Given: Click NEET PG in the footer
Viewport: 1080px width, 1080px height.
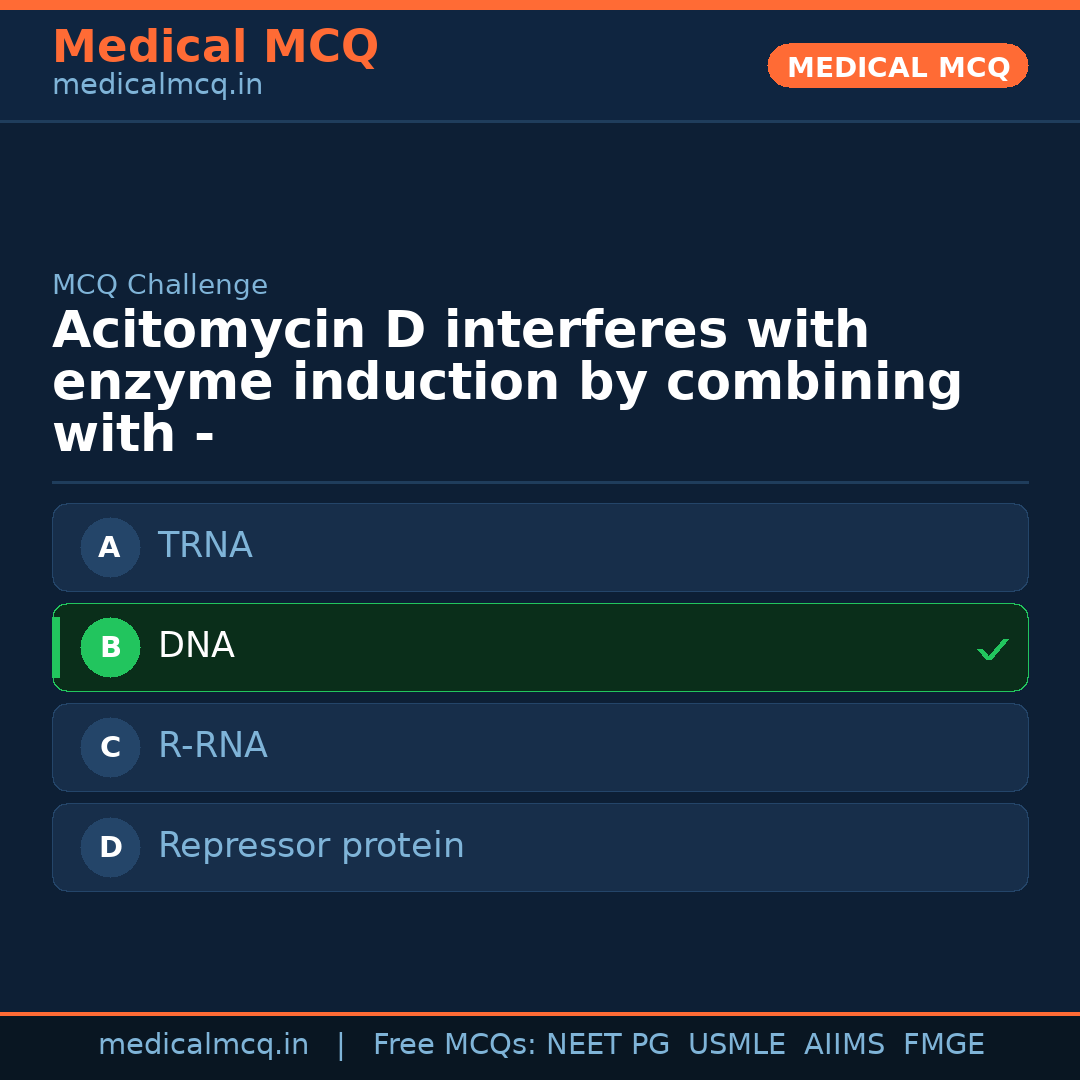Looking at the screenshot, I should [608, 1045].
